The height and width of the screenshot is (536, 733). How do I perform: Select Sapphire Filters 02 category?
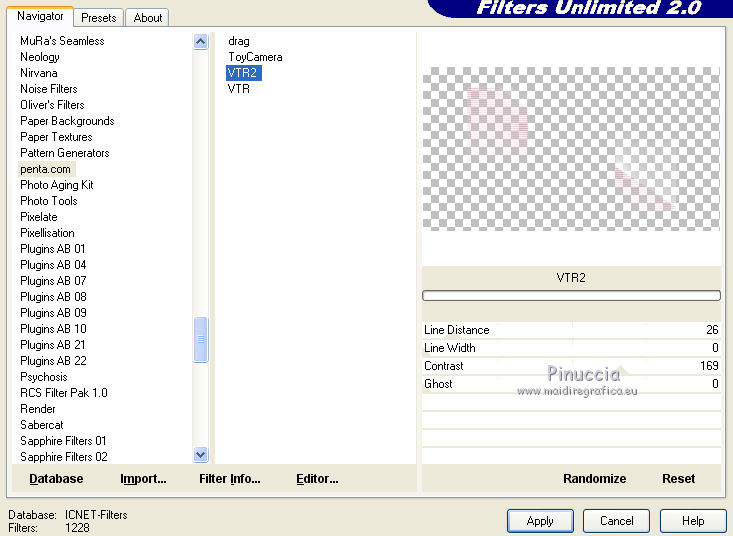click(64, 457)
